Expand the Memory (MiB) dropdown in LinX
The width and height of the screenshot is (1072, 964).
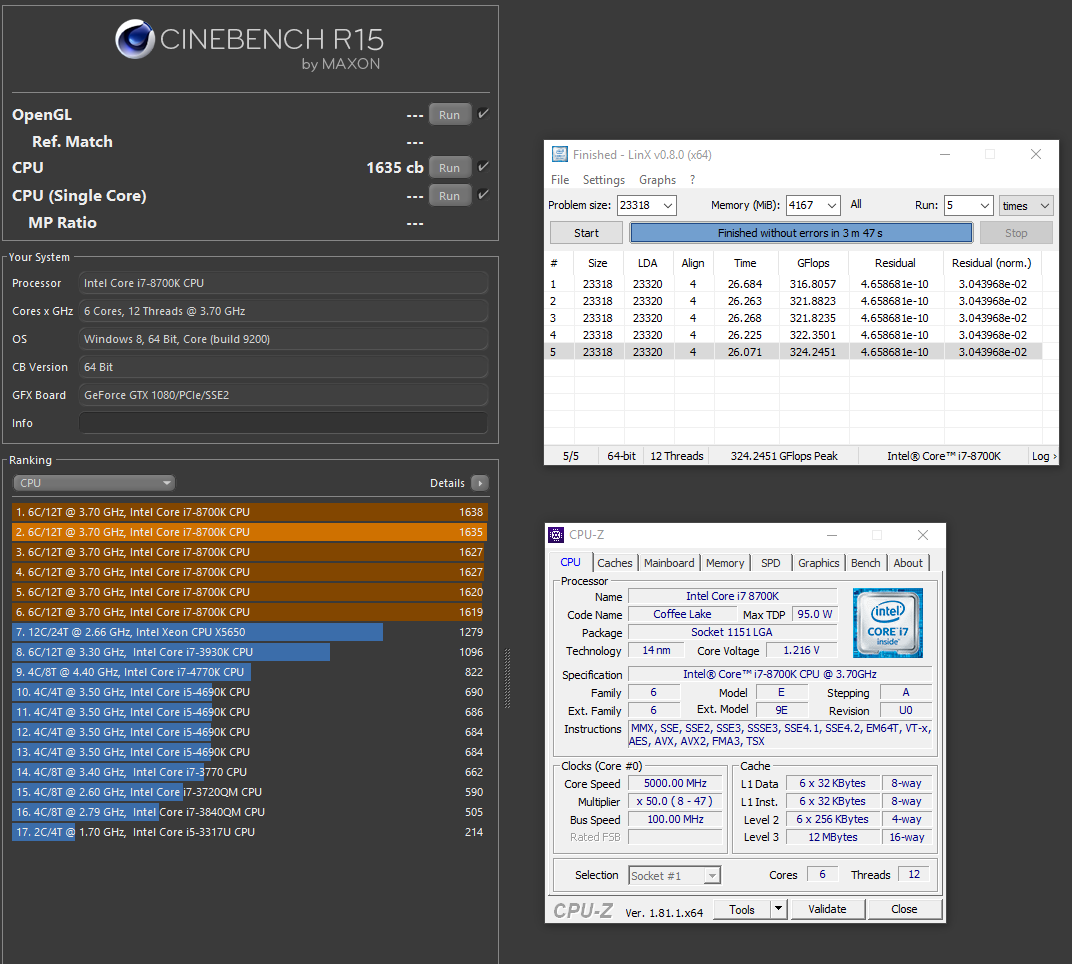[831, 205]
